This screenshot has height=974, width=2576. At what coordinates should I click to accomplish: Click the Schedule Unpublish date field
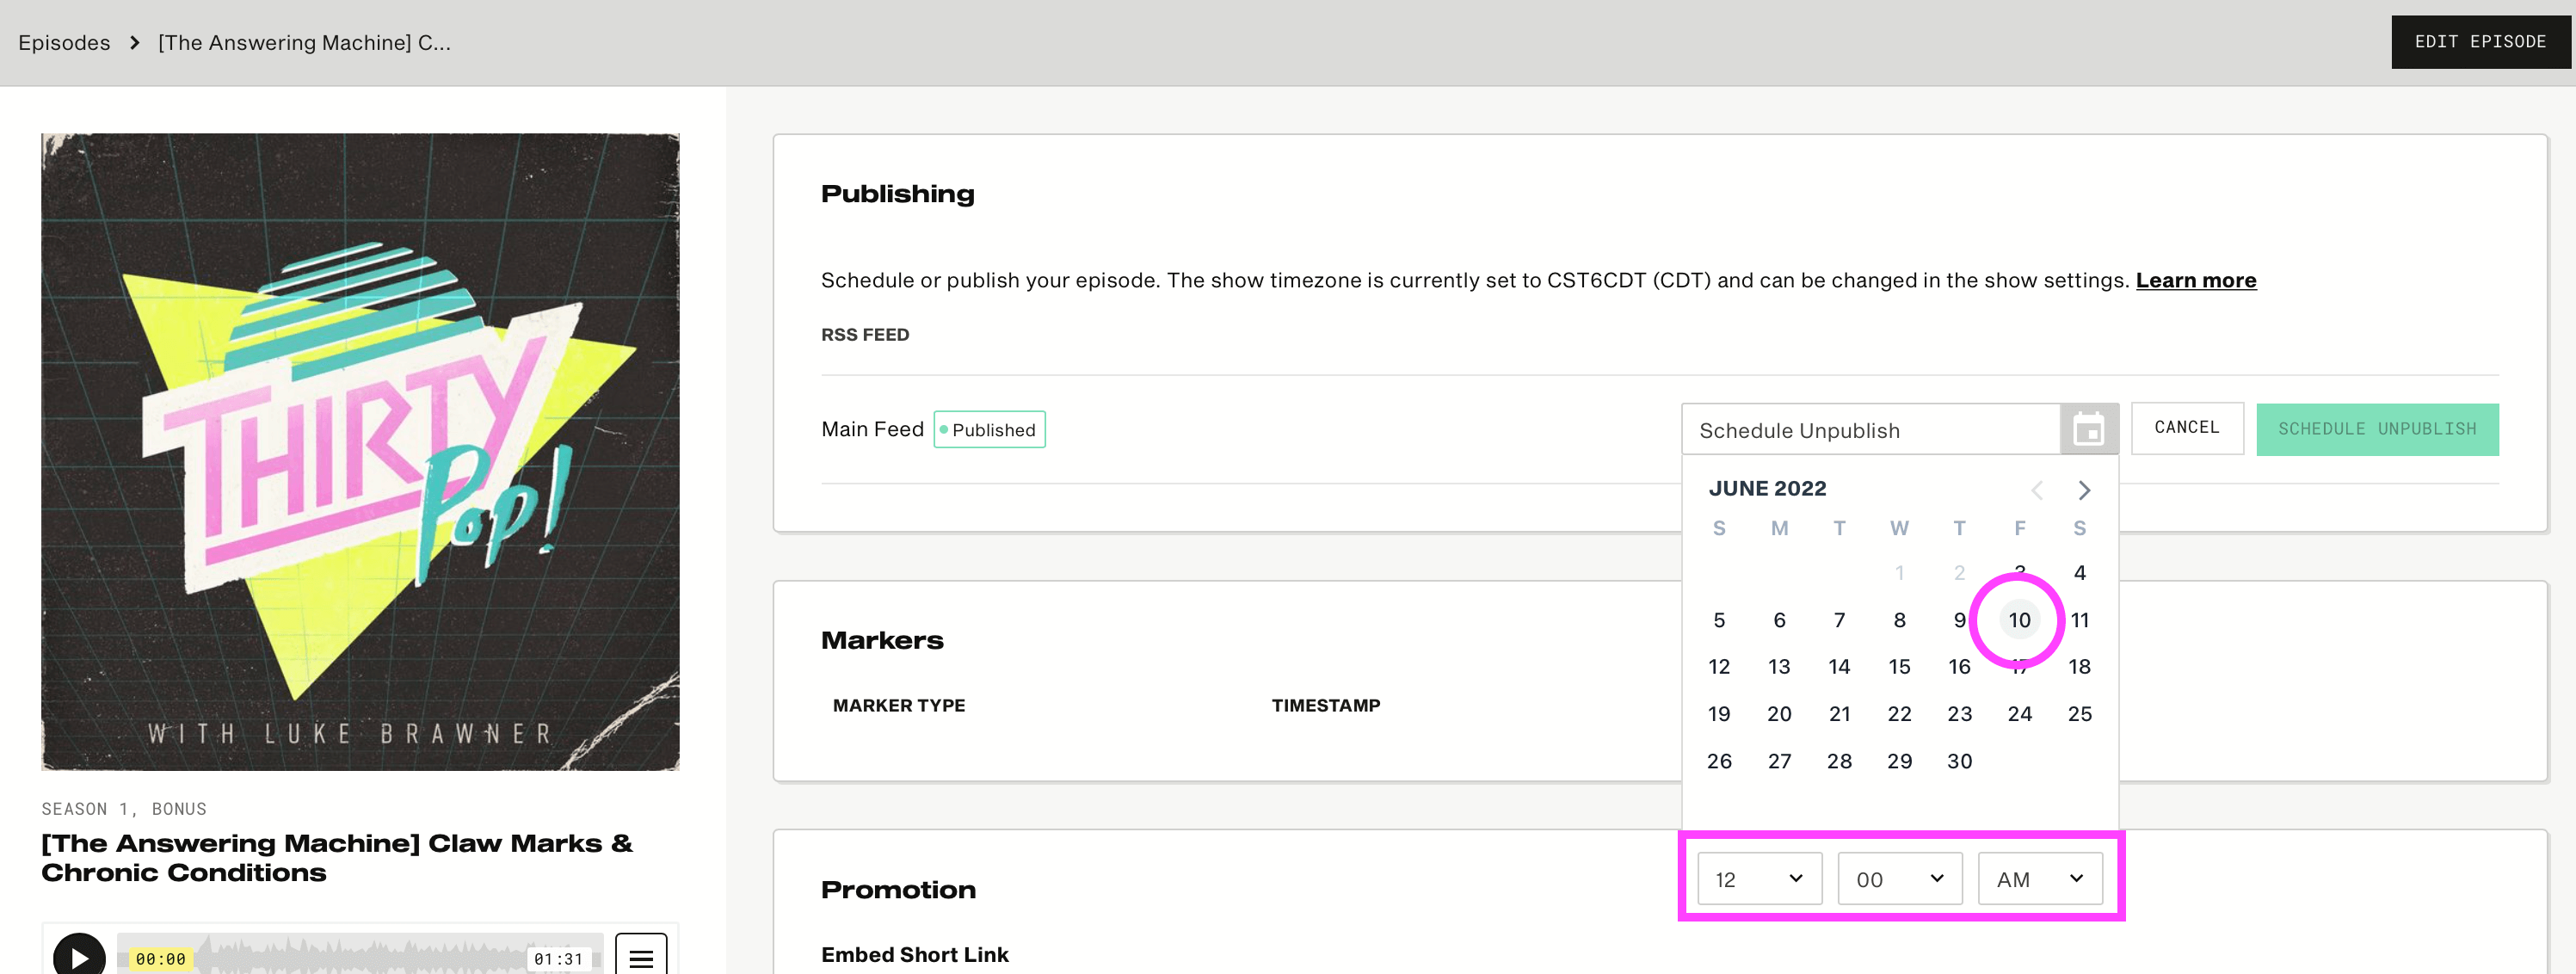[1871, 430]
